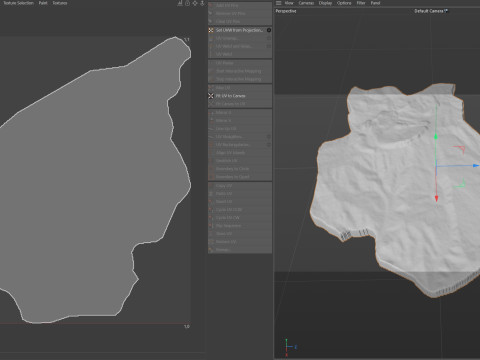This screenshot has width=480, height=360.
Task: Open the View menu in viewport
Action: (x=289, y=3)
